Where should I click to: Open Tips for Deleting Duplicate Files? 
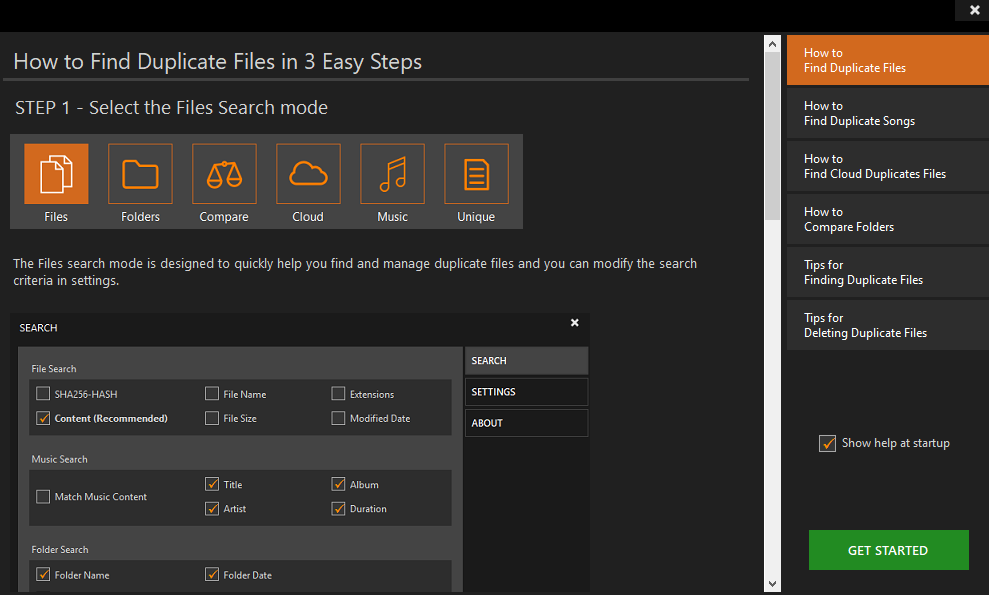(x=887, y=325)
